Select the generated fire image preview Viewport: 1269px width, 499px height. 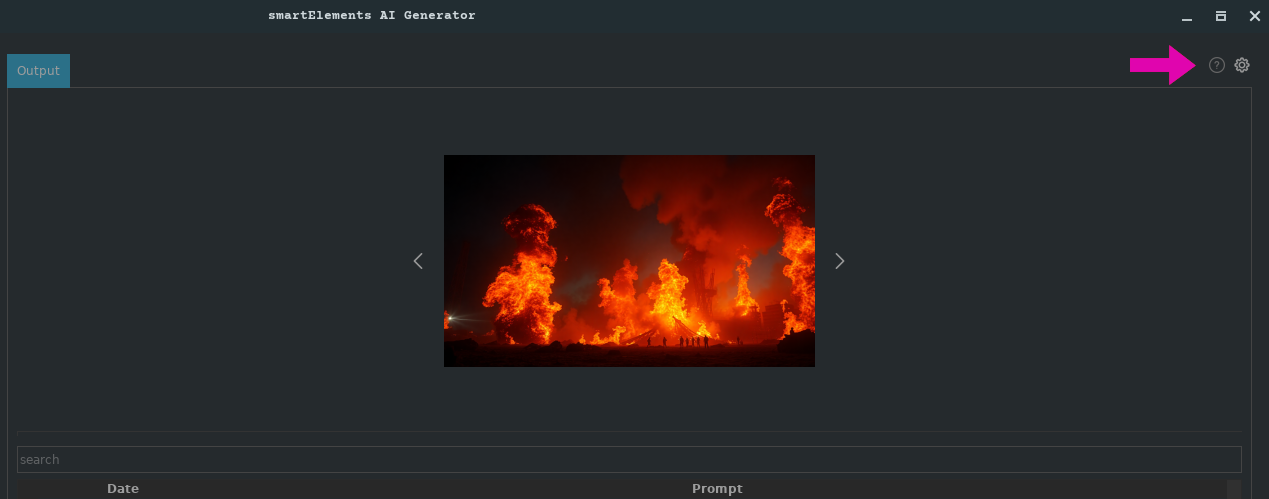629,261
